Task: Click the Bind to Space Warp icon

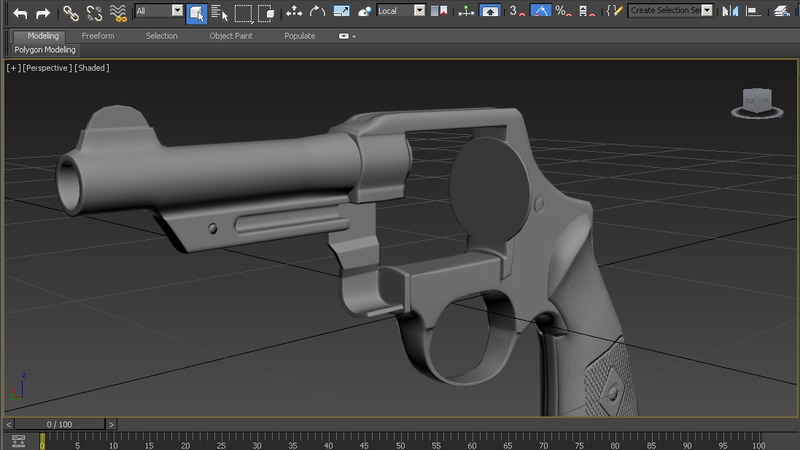Action: (x=119, y=12)
